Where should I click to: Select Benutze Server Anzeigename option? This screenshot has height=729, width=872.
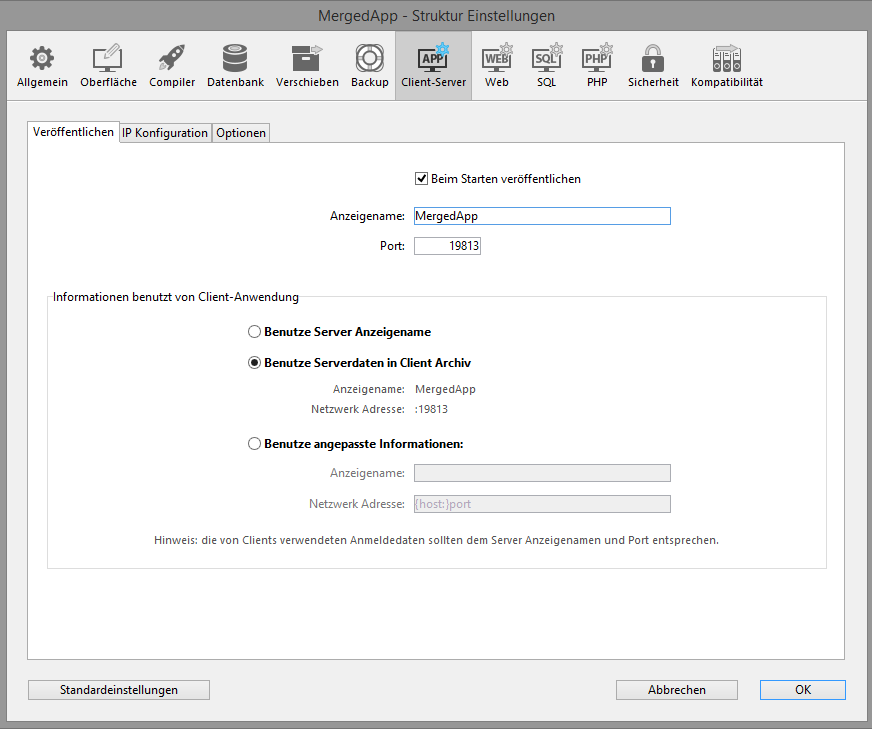point(255,331)
